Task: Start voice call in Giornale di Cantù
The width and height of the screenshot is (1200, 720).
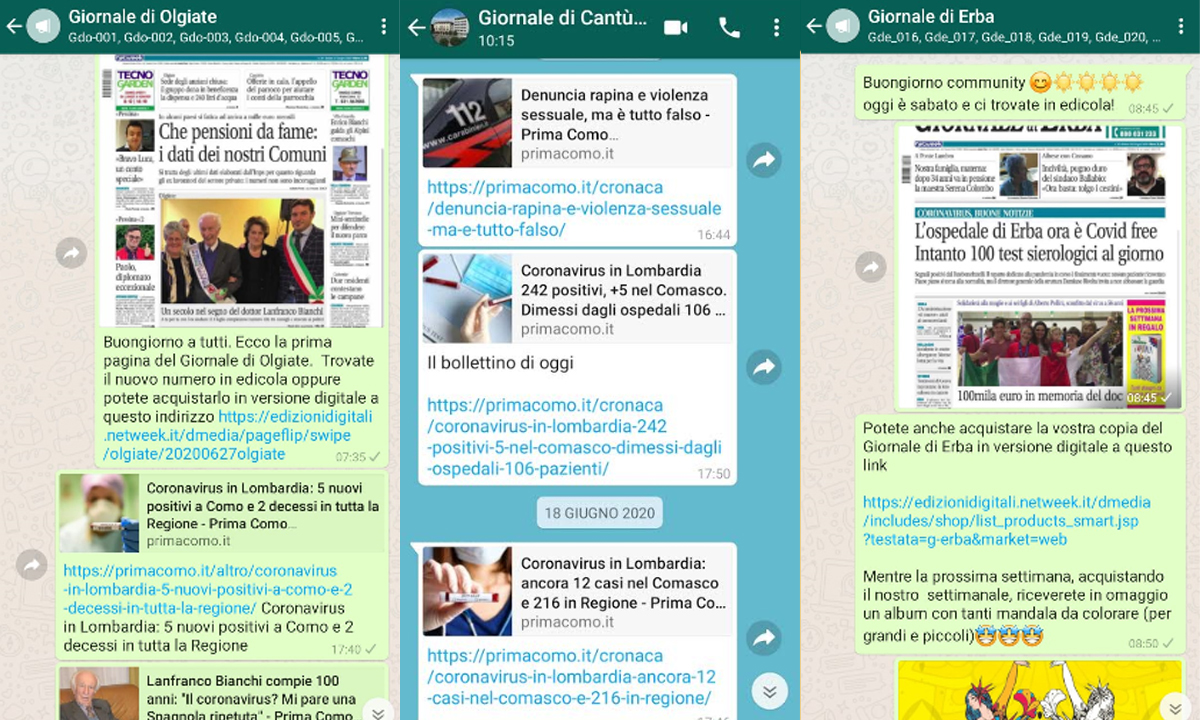Action: click(x=729, y=28)
